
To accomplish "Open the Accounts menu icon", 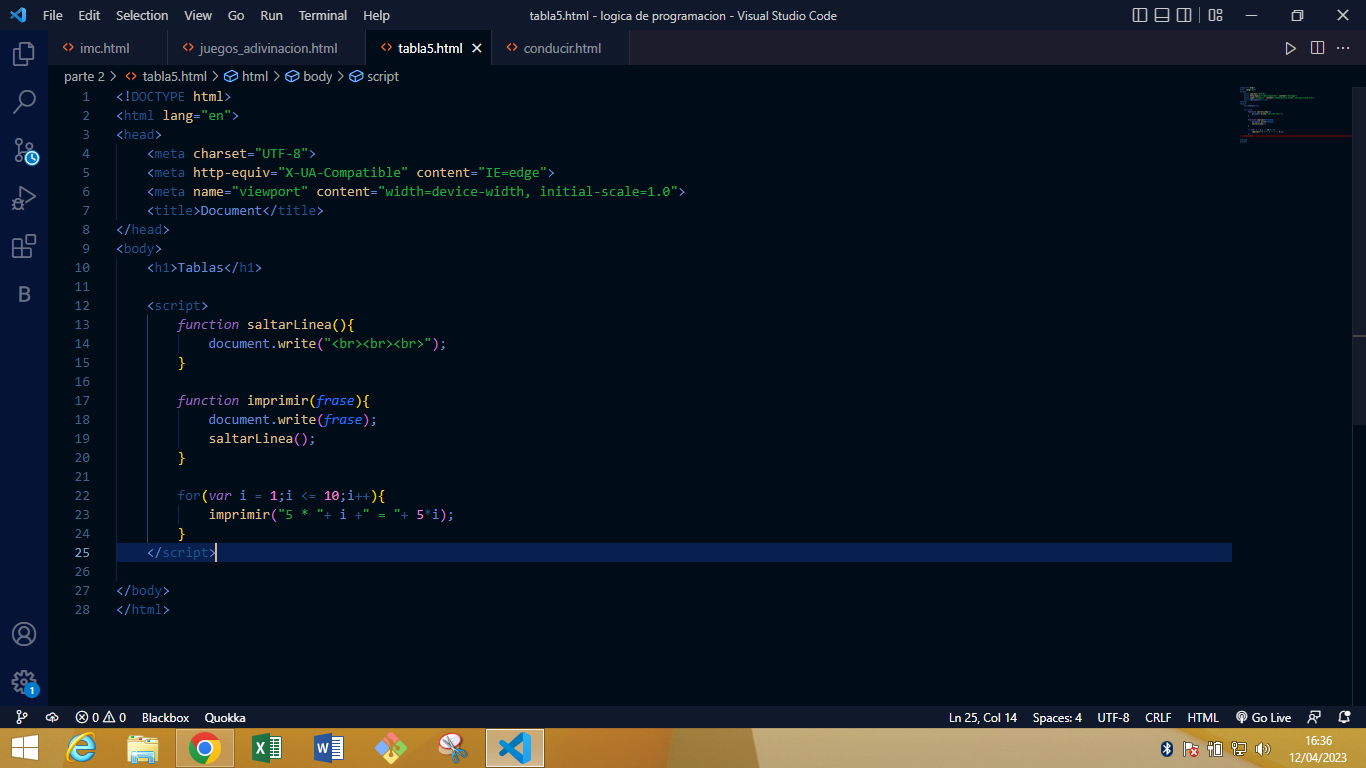I will pos(24,634).
